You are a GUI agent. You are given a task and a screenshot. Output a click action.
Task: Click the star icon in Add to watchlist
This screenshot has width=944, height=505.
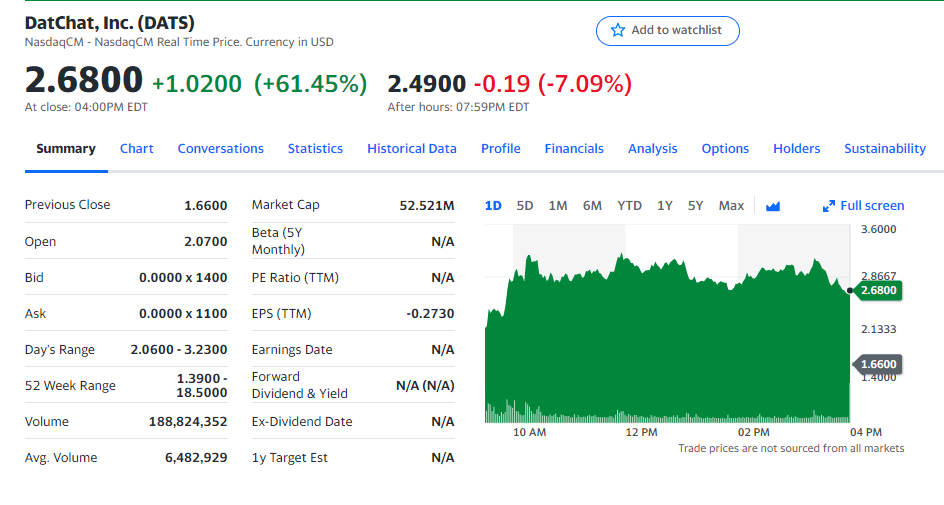pyautogui.click(x=618, y=30)
